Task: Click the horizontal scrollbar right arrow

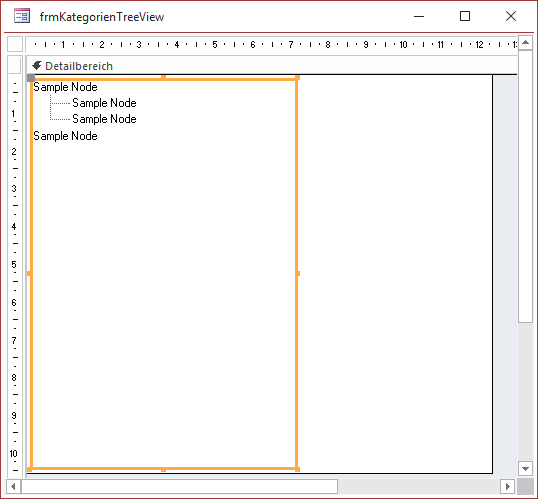Action: point(507,486)
